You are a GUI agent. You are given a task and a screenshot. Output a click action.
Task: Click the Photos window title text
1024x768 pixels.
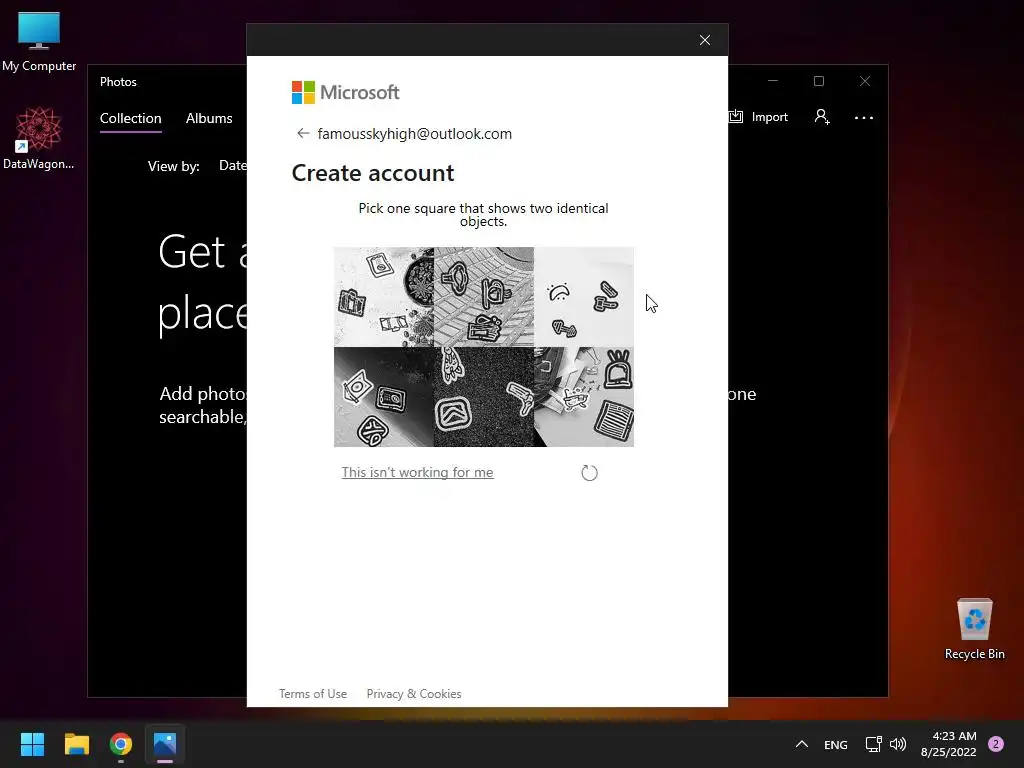(x=118, y=82)
